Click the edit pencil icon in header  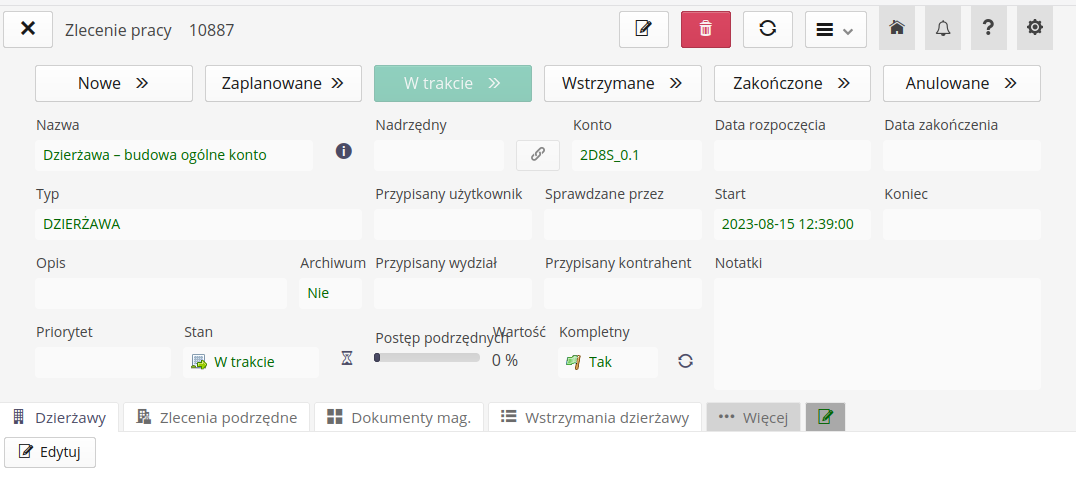[644, 29]
